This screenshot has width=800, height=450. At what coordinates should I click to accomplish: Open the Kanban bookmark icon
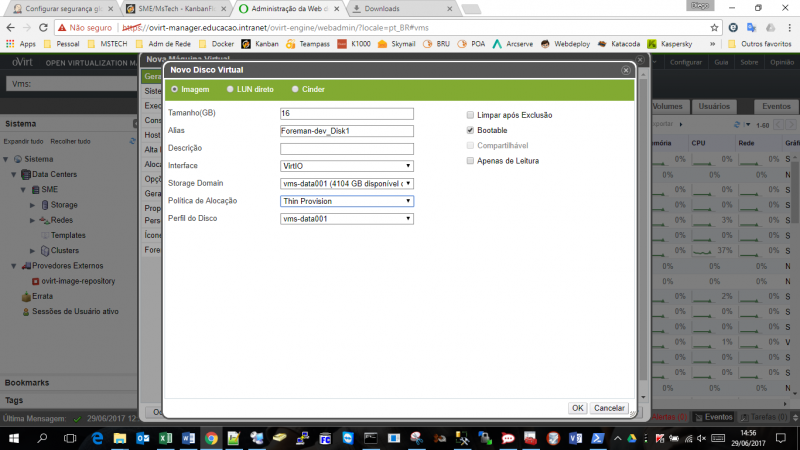coord(246,44)
